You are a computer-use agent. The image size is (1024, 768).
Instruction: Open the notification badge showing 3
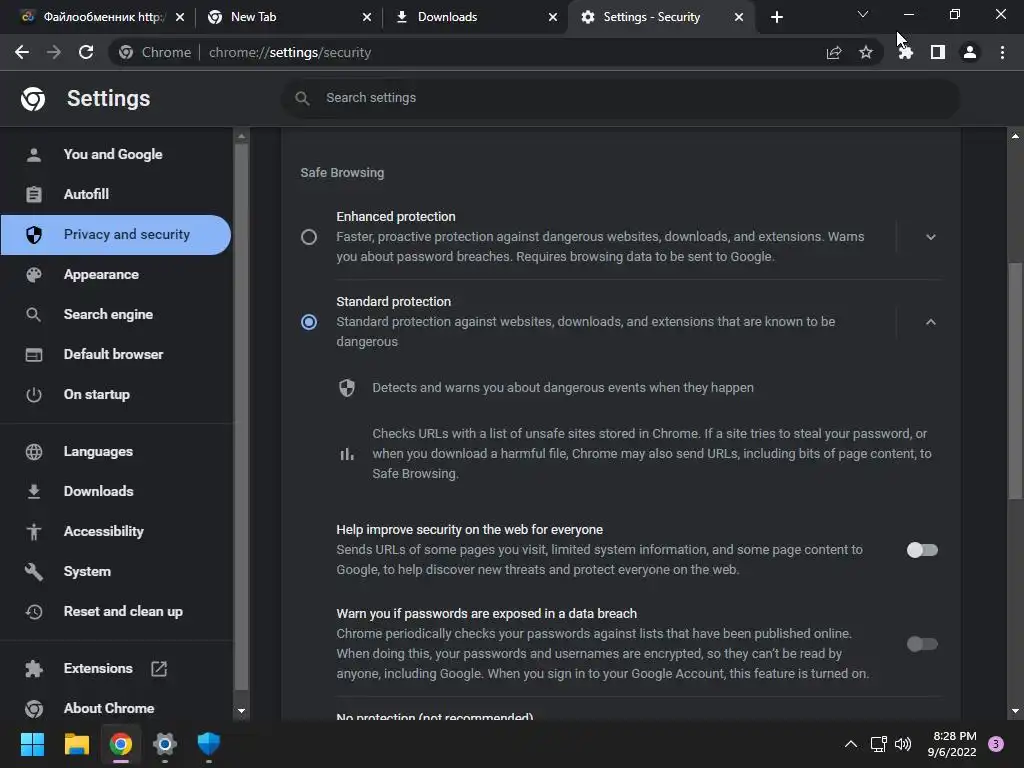click(x=995, y=744)
